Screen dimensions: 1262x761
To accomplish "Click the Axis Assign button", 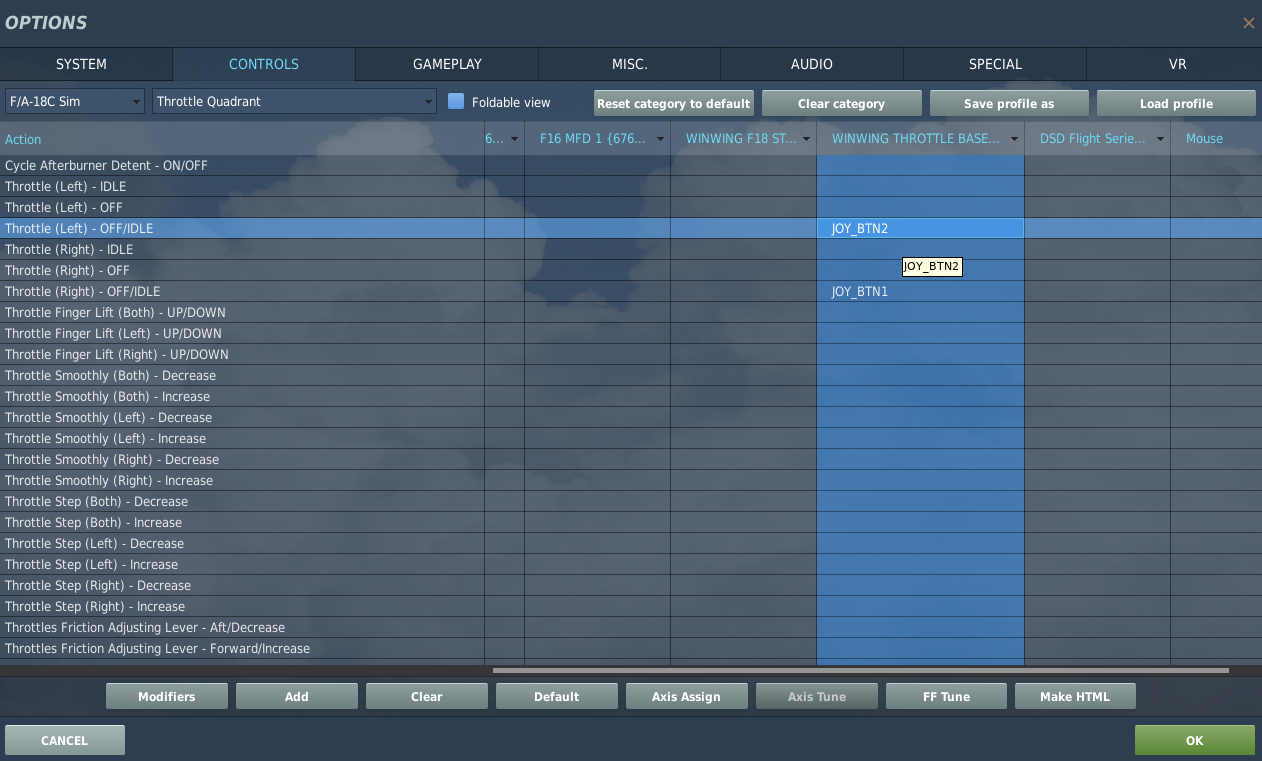I will 686,696.
